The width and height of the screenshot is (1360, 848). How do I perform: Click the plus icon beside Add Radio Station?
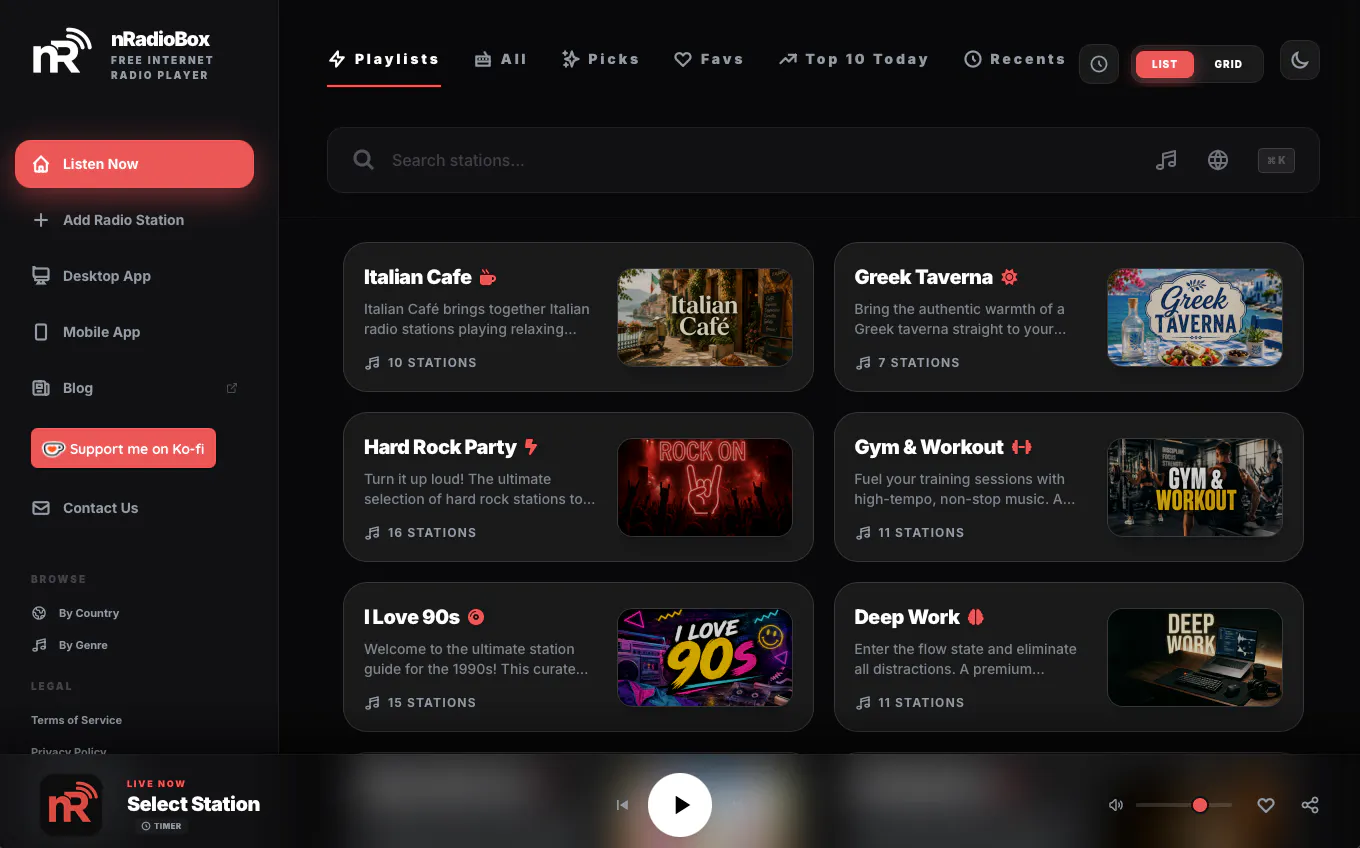[41, 220]
